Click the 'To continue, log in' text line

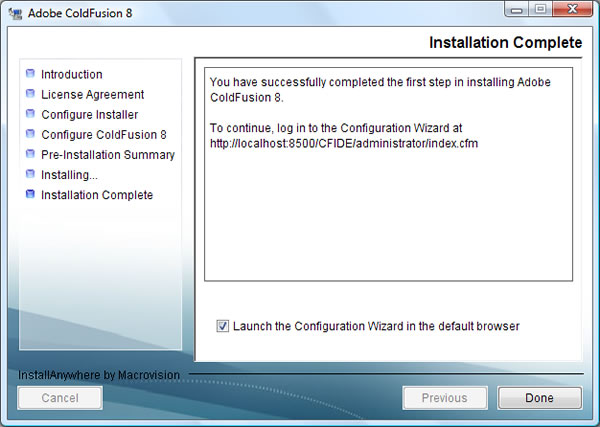click(x=336, y=128)
